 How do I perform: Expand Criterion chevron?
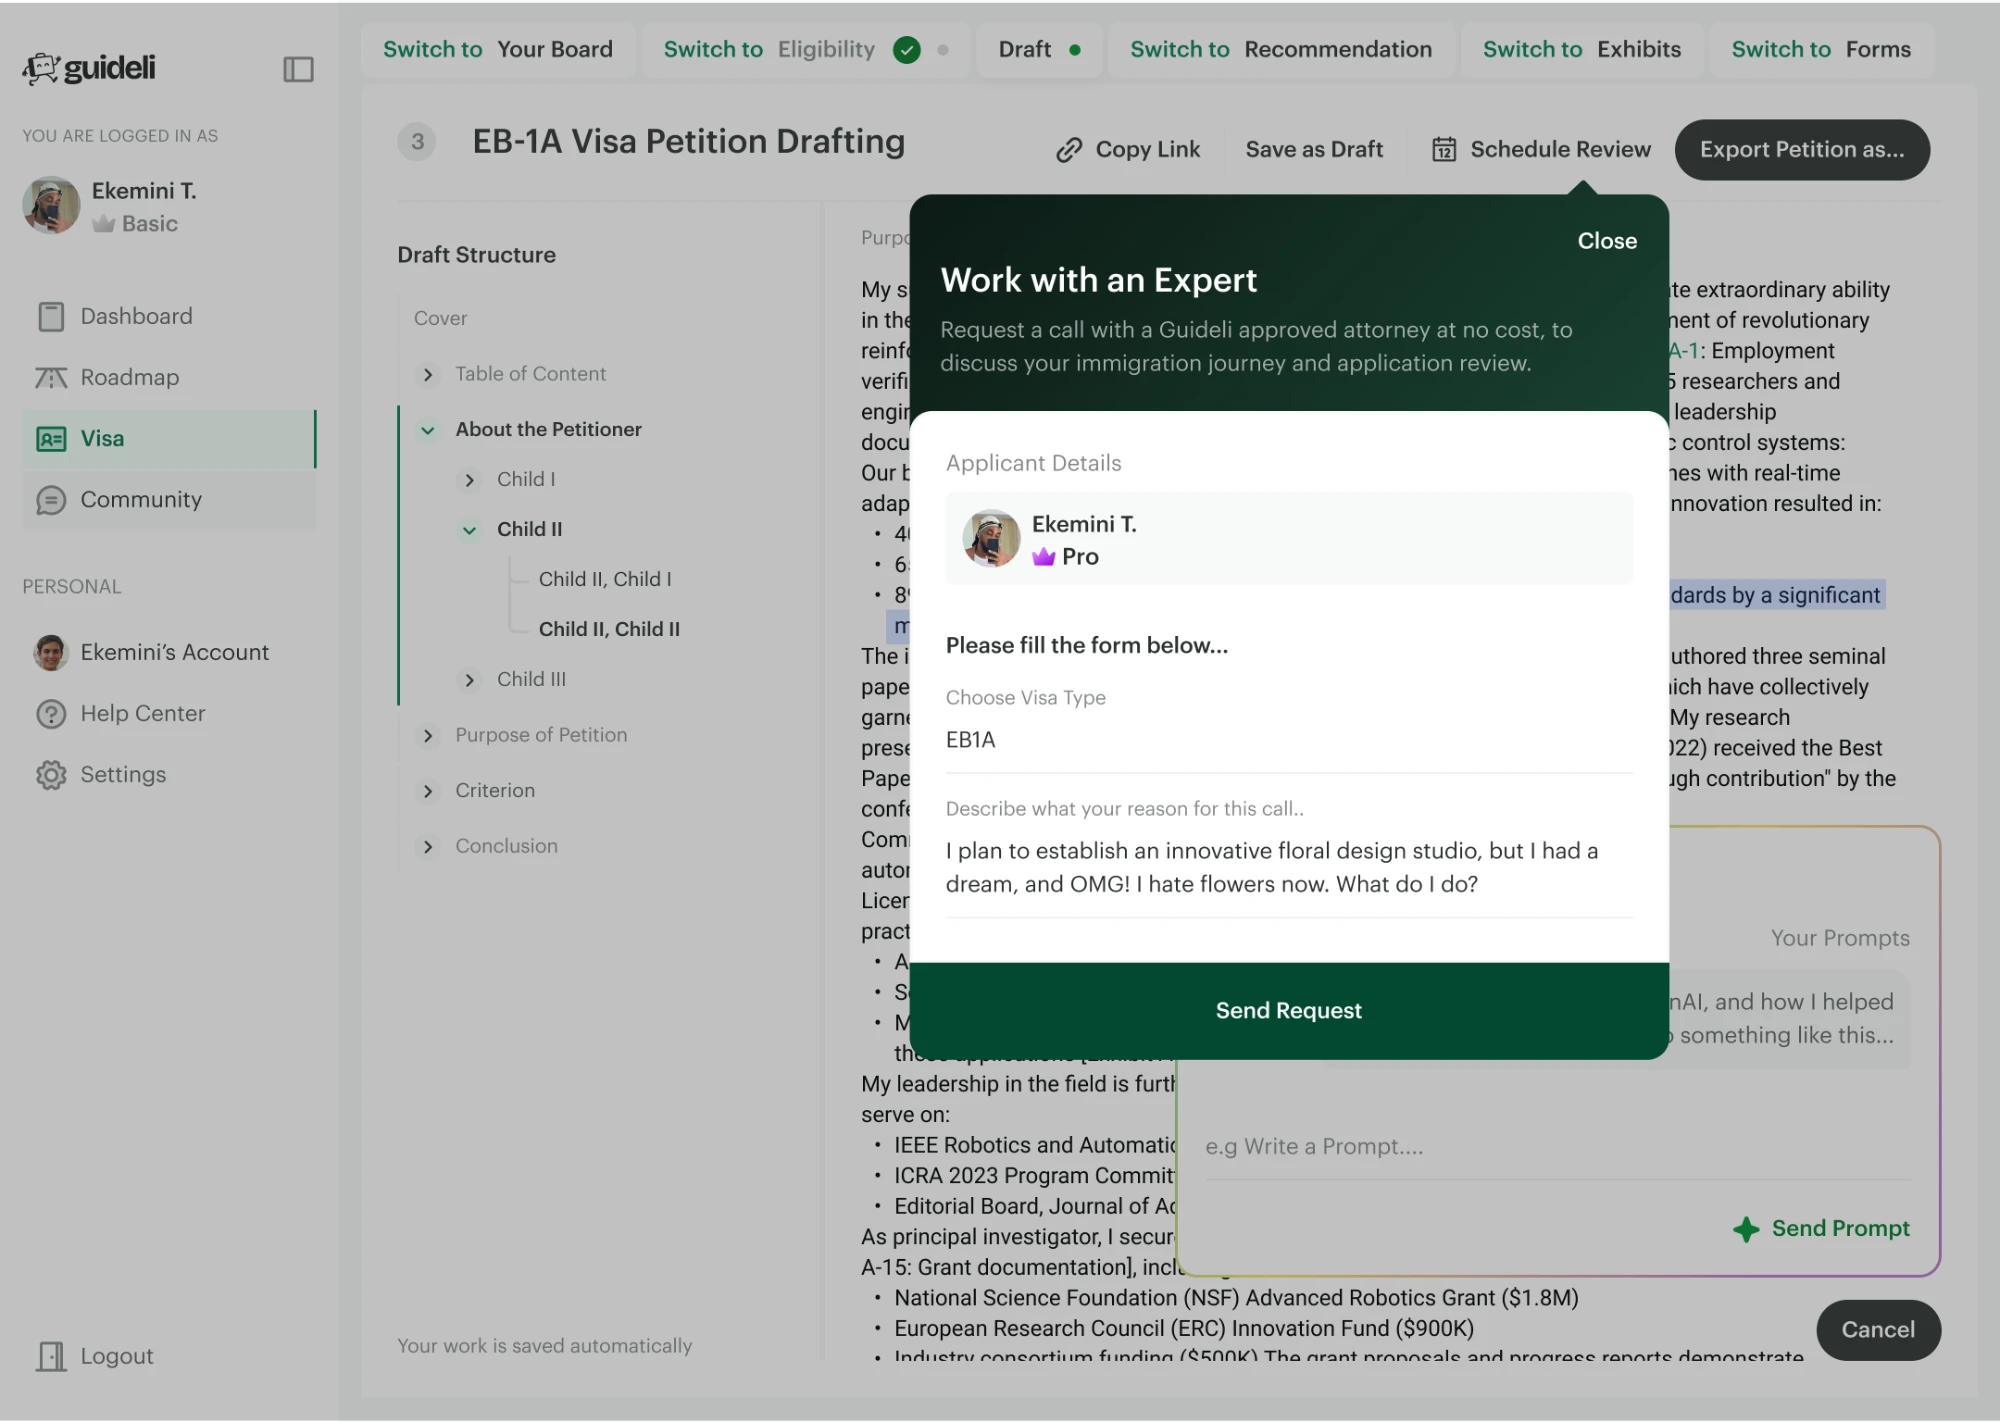[428, 791]
